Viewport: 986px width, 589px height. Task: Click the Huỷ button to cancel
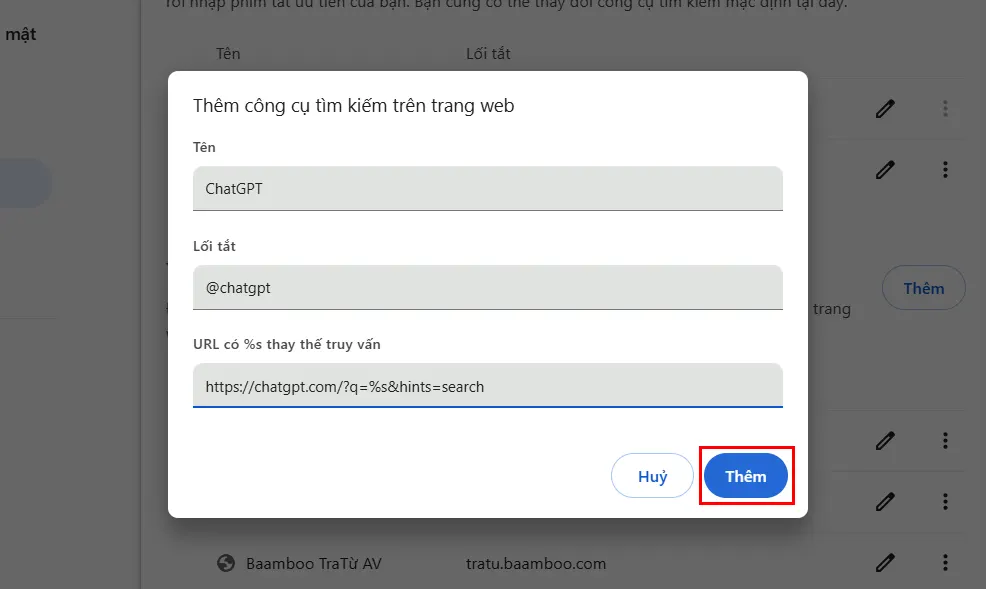(x=652, y=475)
